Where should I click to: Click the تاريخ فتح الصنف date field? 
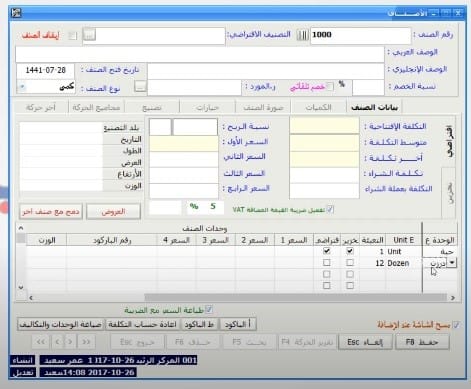(45, 71)
